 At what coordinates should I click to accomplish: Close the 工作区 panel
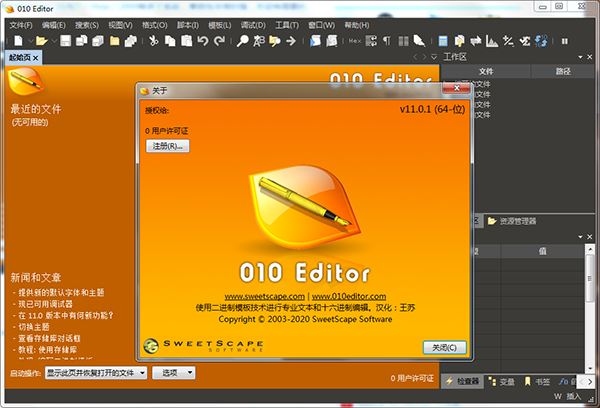pos(590,57)
